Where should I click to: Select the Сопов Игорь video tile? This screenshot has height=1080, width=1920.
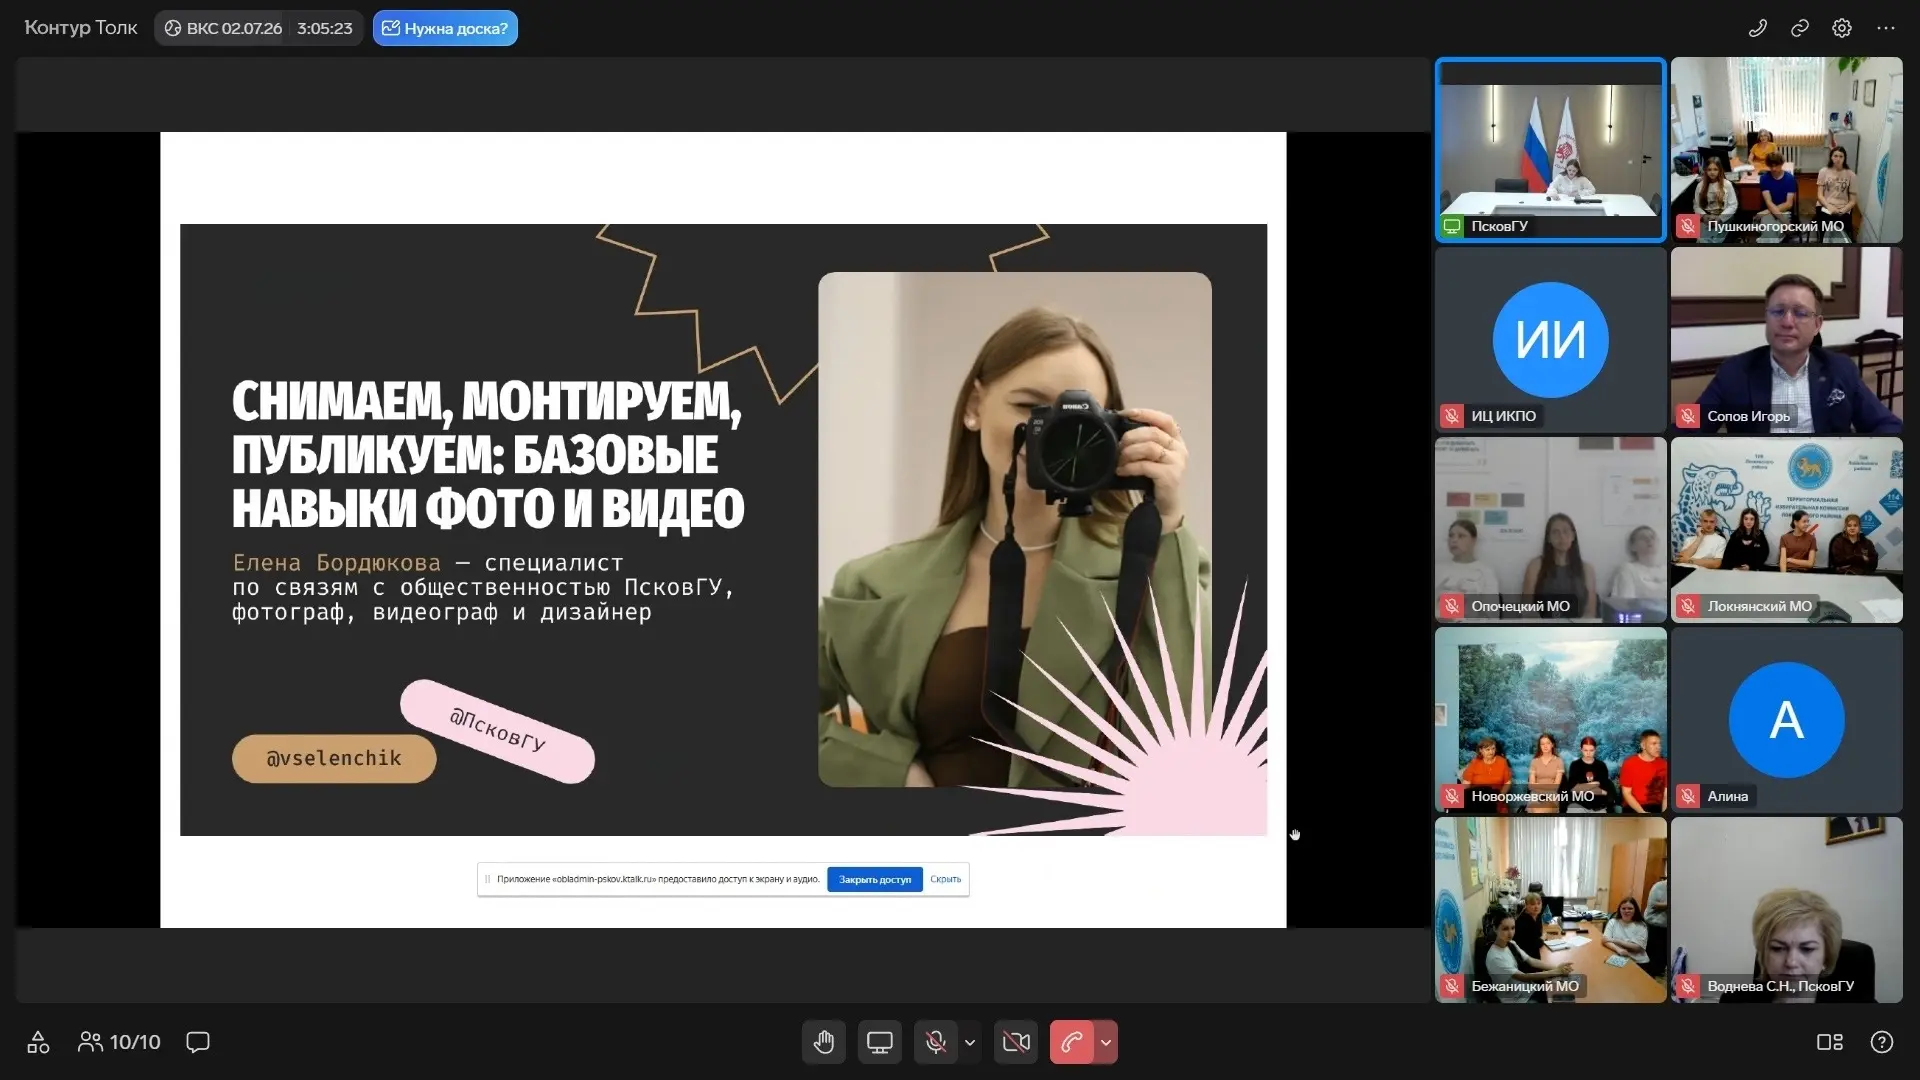[1786, 340]
